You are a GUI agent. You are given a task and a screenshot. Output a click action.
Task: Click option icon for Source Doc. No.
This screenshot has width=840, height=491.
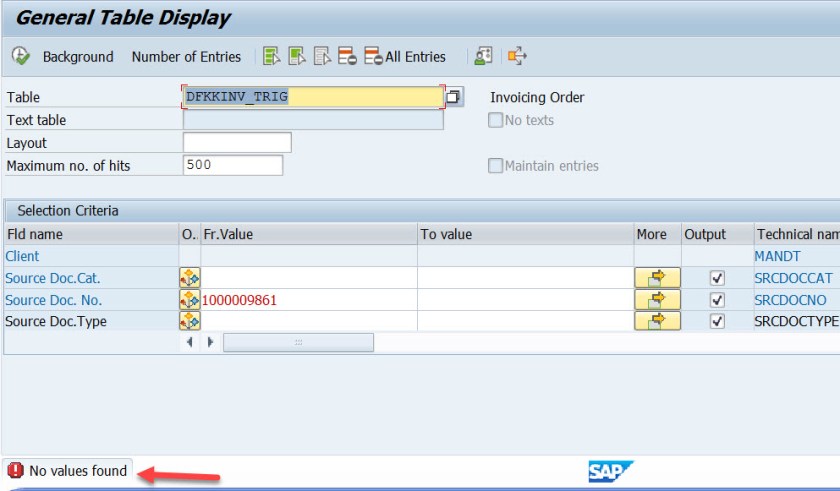pos(190,300)
